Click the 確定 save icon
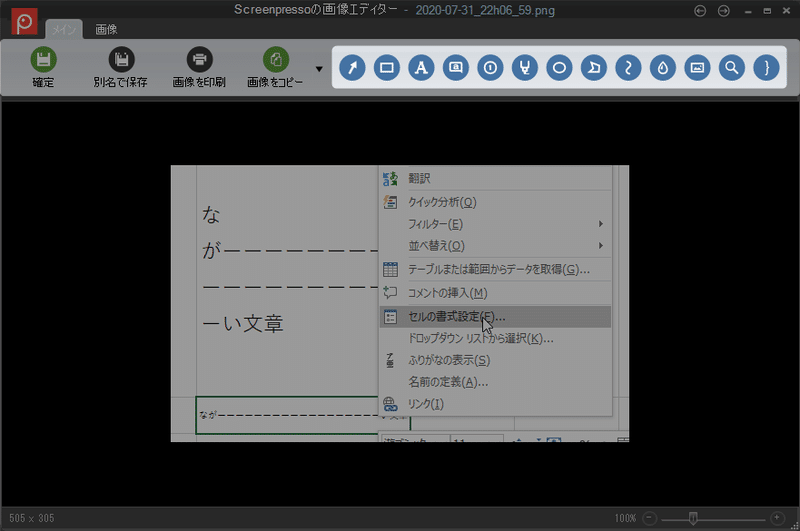The image size is (800, 531). point(43,60)
